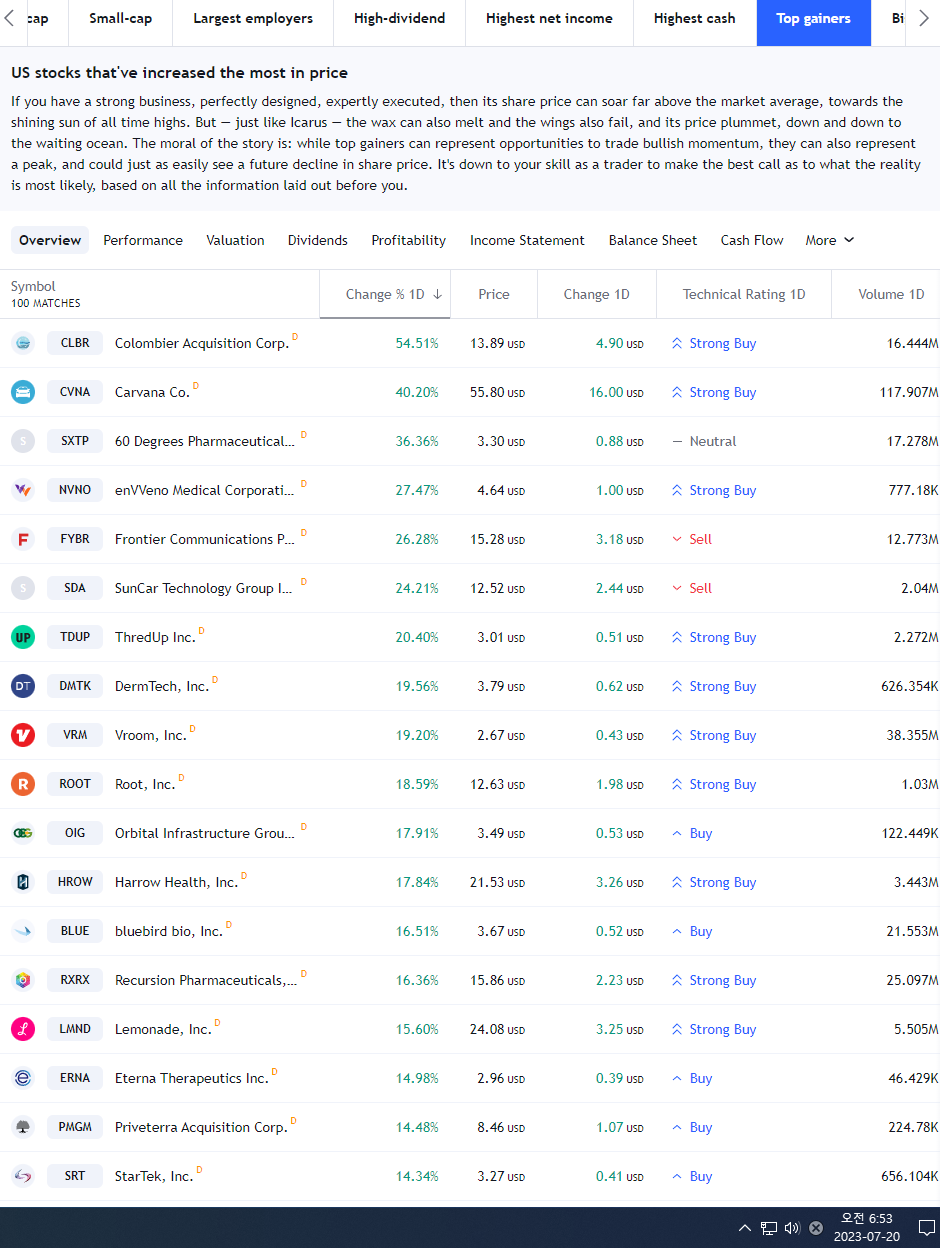Open the HROW ticker symbol link
The height and width of the screenshot is (1248, 940).
[x=75, y=882]
